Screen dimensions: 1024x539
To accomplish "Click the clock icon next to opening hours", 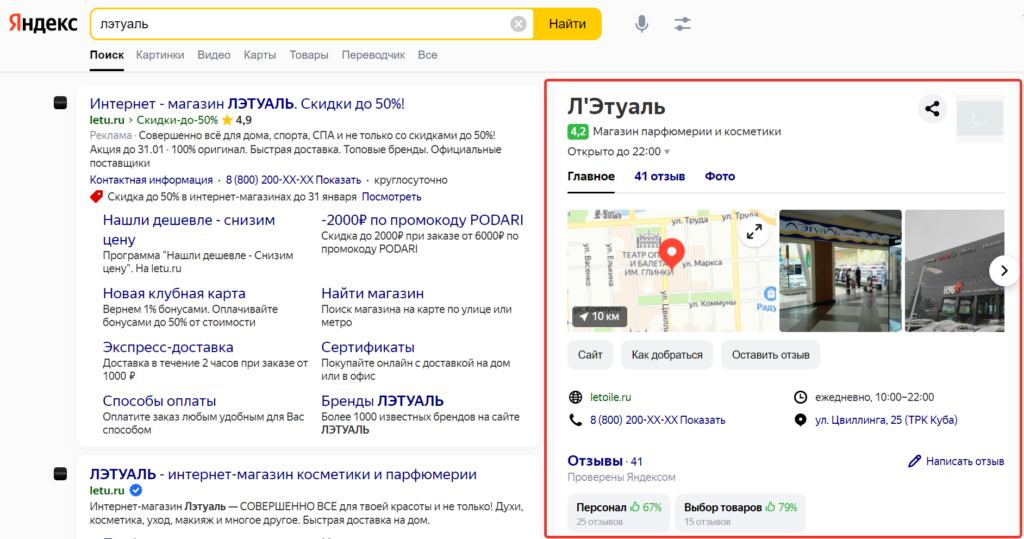I will (x=801, y=397).
